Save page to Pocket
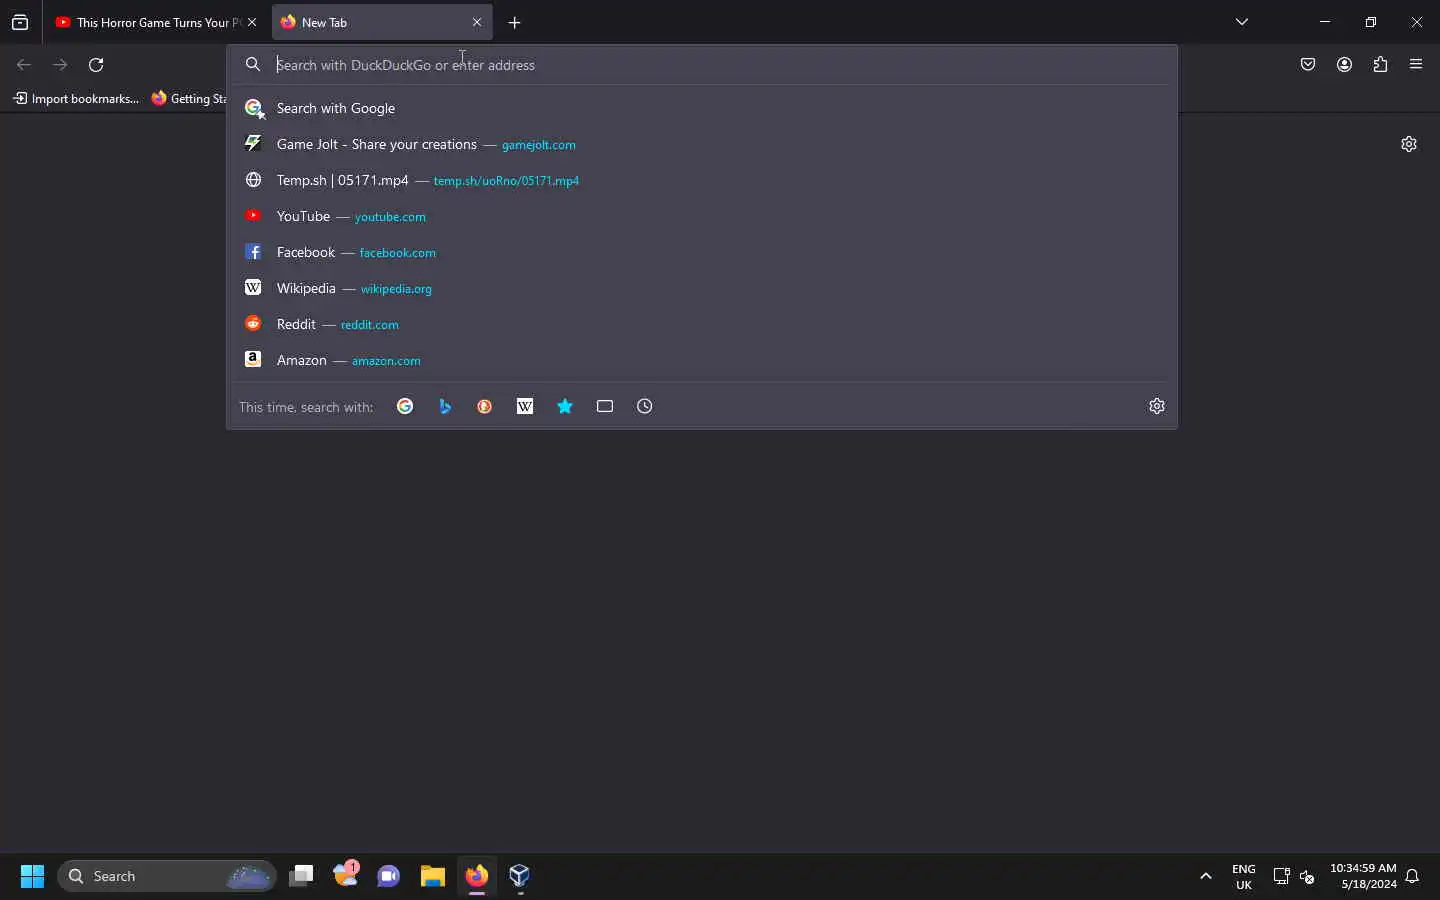The width and height of the screenshot is (1440, 900). point(1310,65)
